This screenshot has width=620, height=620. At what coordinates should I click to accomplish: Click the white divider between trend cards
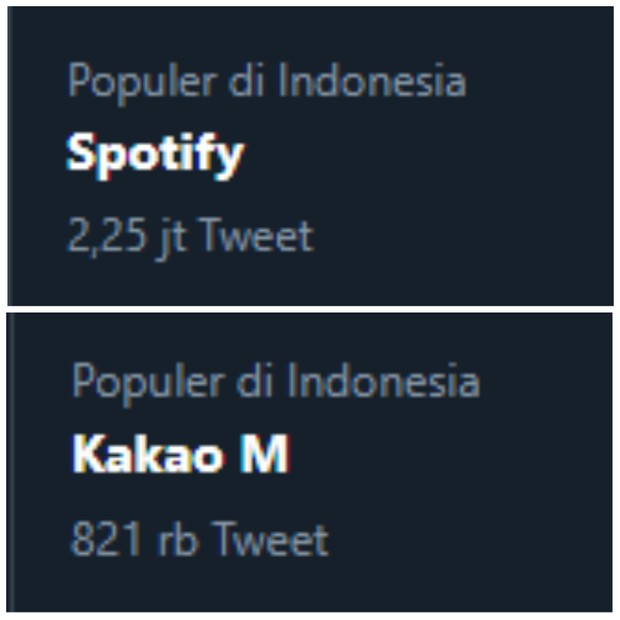[x=310, y=309]
